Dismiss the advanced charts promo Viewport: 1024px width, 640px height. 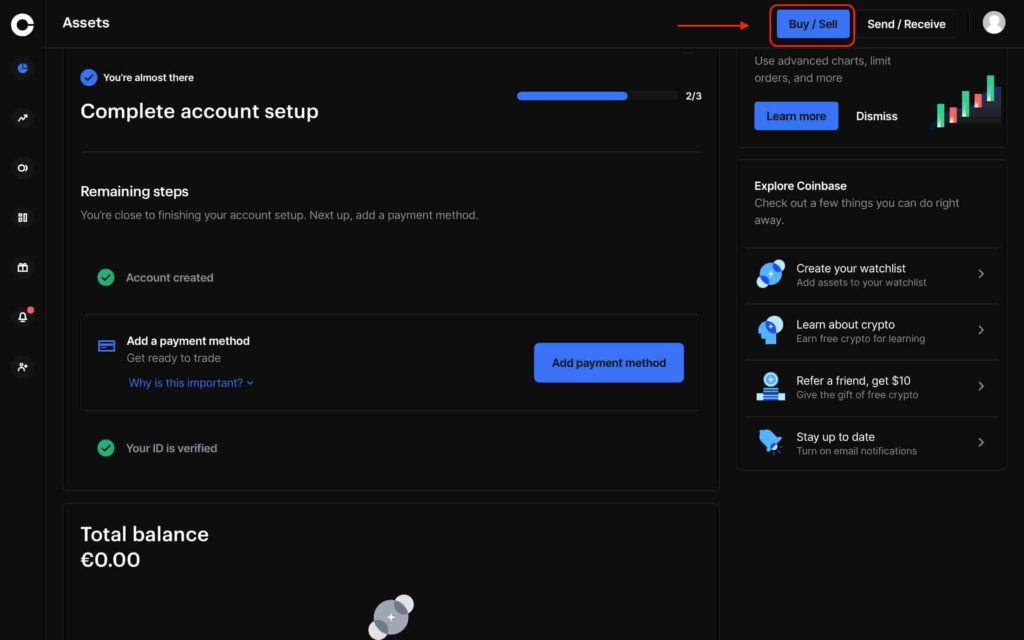coord(876,116)
